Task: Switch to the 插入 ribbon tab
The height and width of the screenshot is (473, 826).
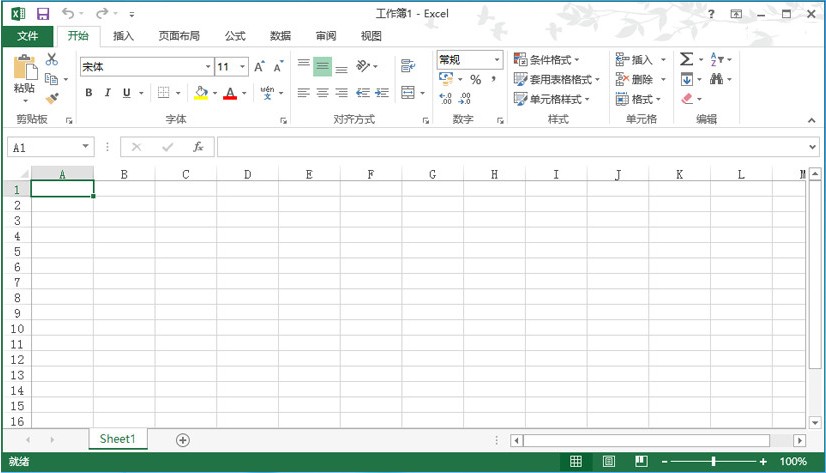Action: click(x=123, y=36)
